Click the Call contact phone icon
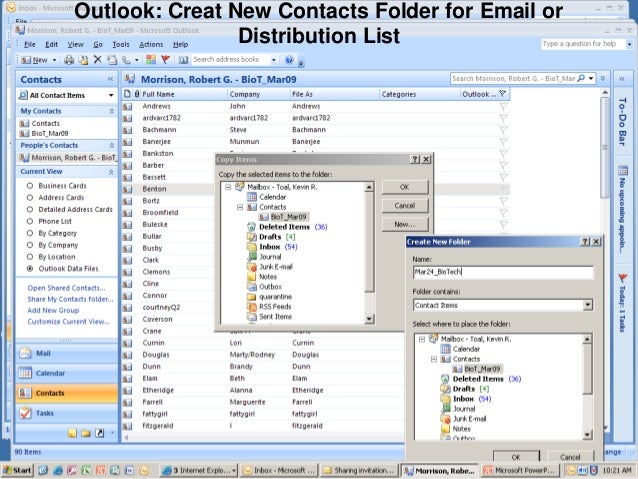 (x=127, y=60)
